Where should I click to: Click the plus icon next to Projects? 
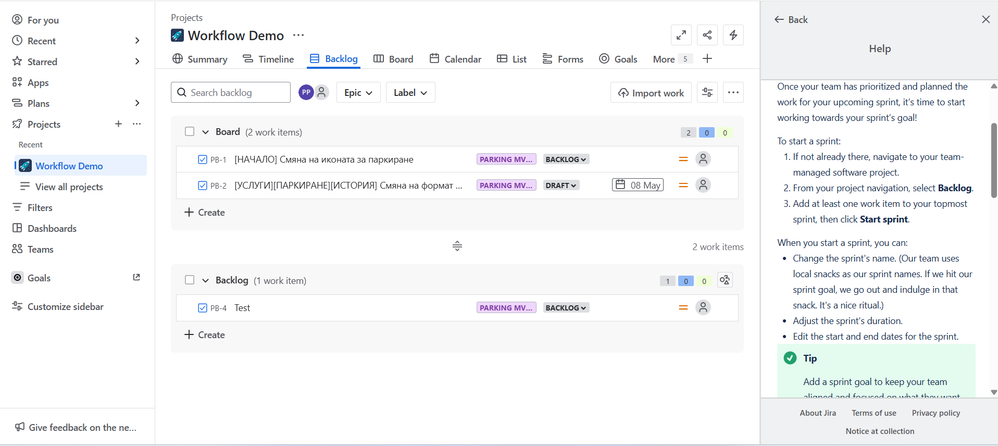point(118,124)
